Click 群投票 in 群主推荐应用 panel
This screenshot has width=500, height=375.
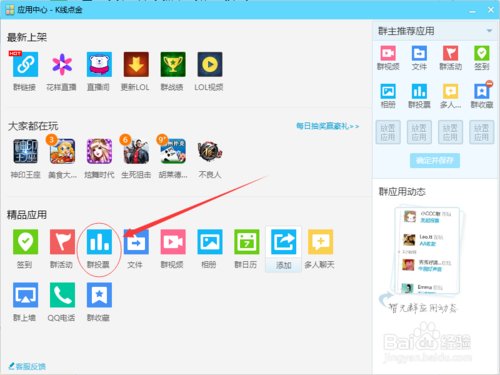(419, 91)
